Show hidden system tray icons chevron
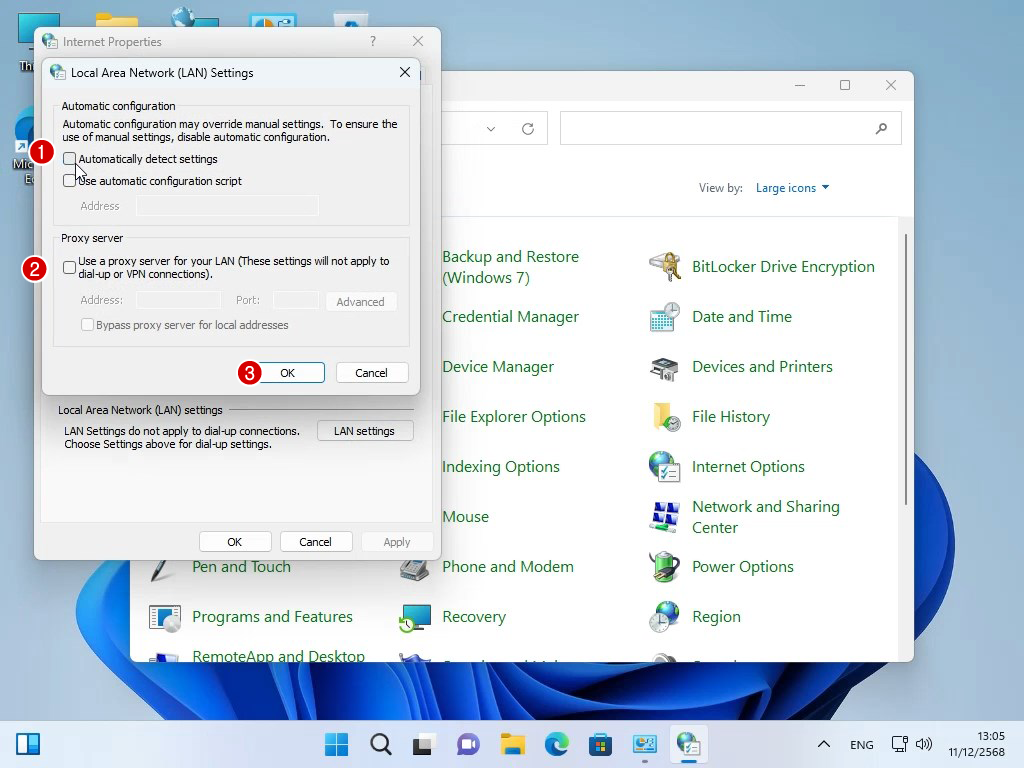 [x=823, y=744]
